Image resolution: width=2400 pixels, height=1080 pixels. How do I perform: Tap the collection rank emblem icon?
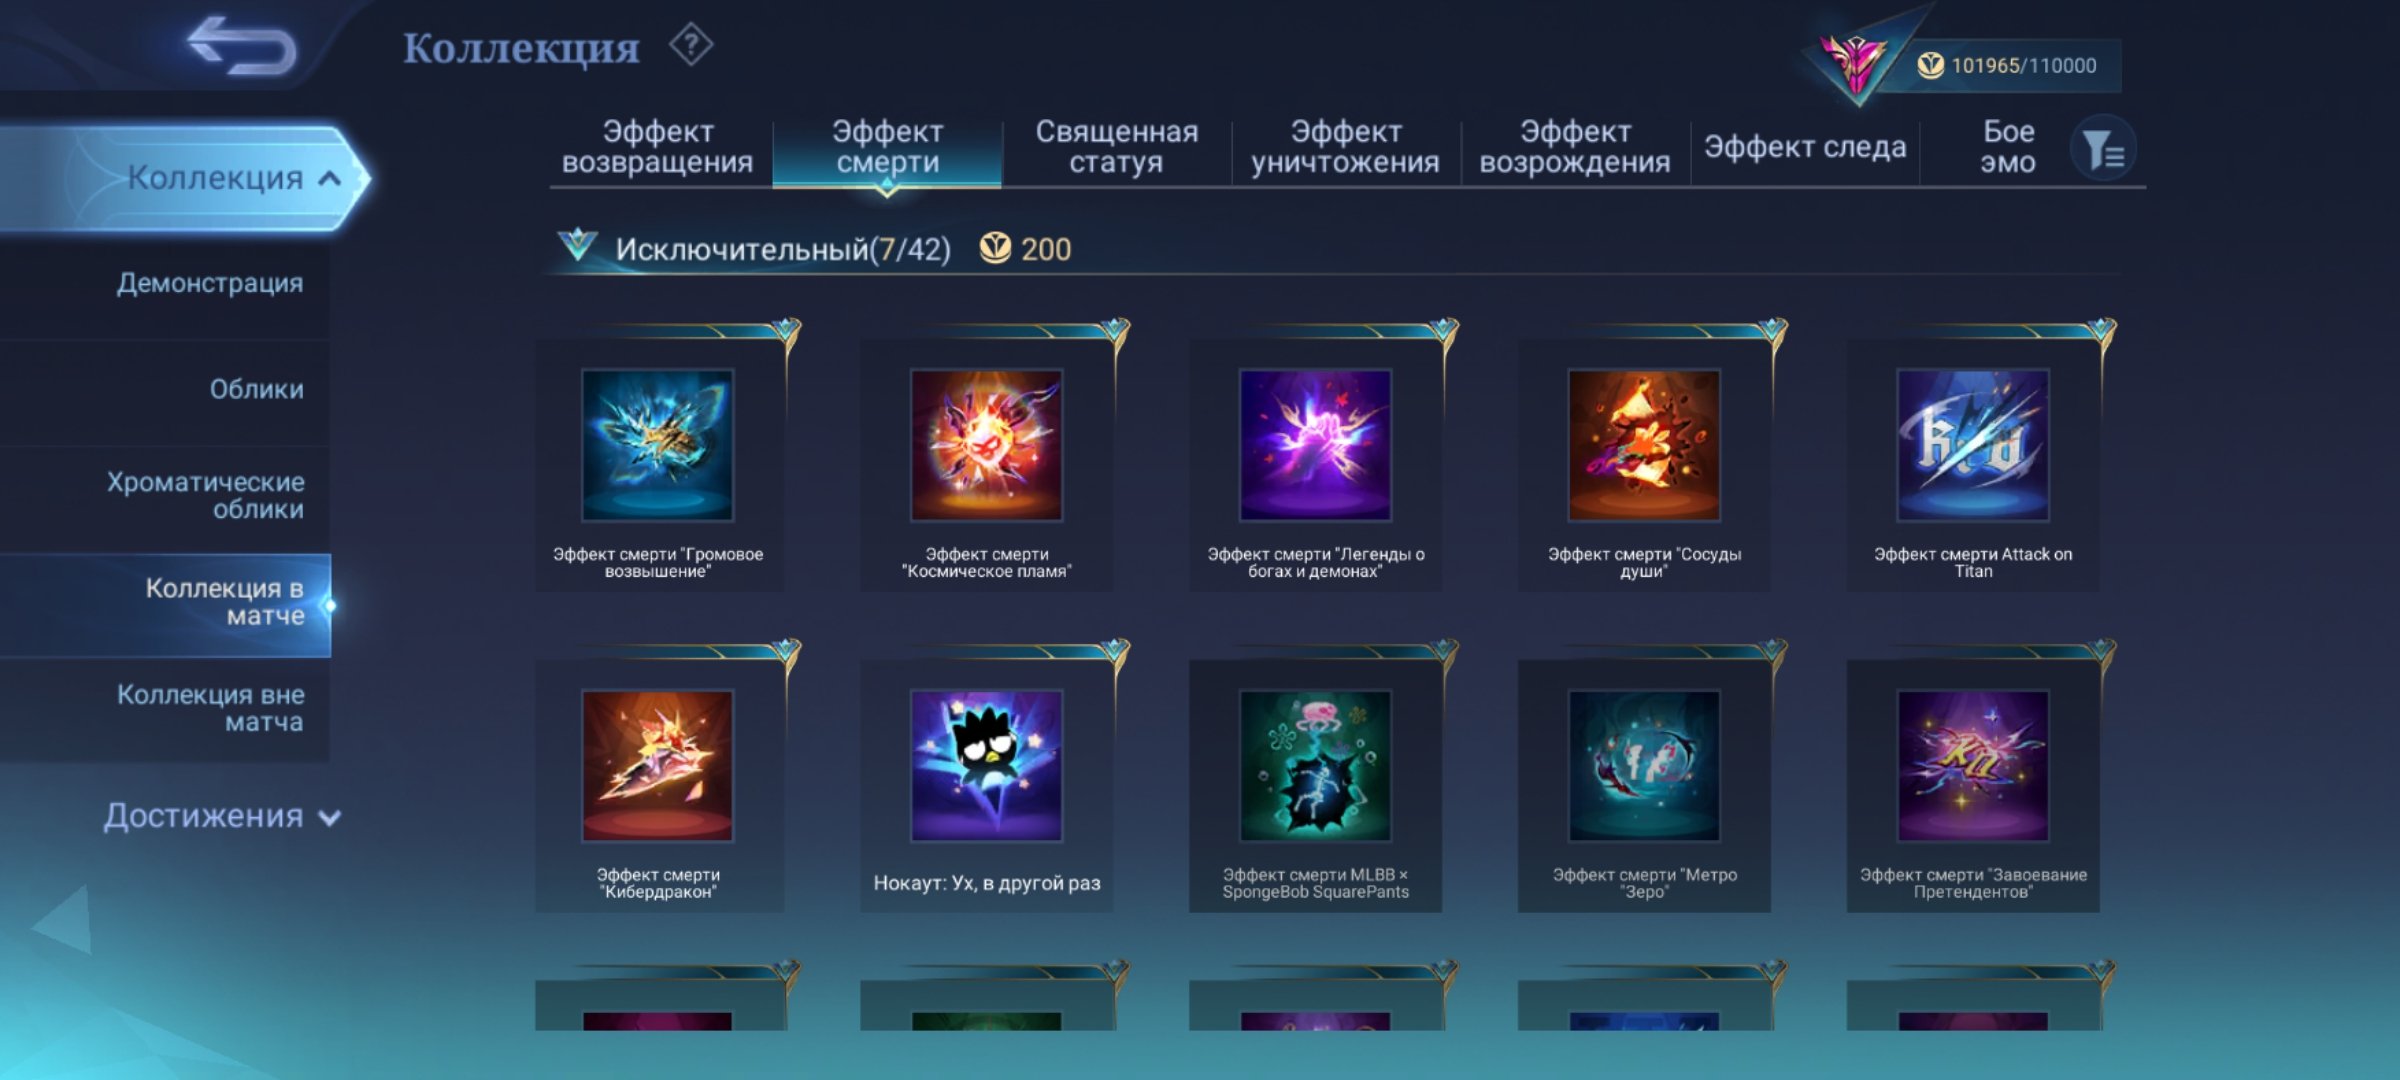pos(1856,65)
